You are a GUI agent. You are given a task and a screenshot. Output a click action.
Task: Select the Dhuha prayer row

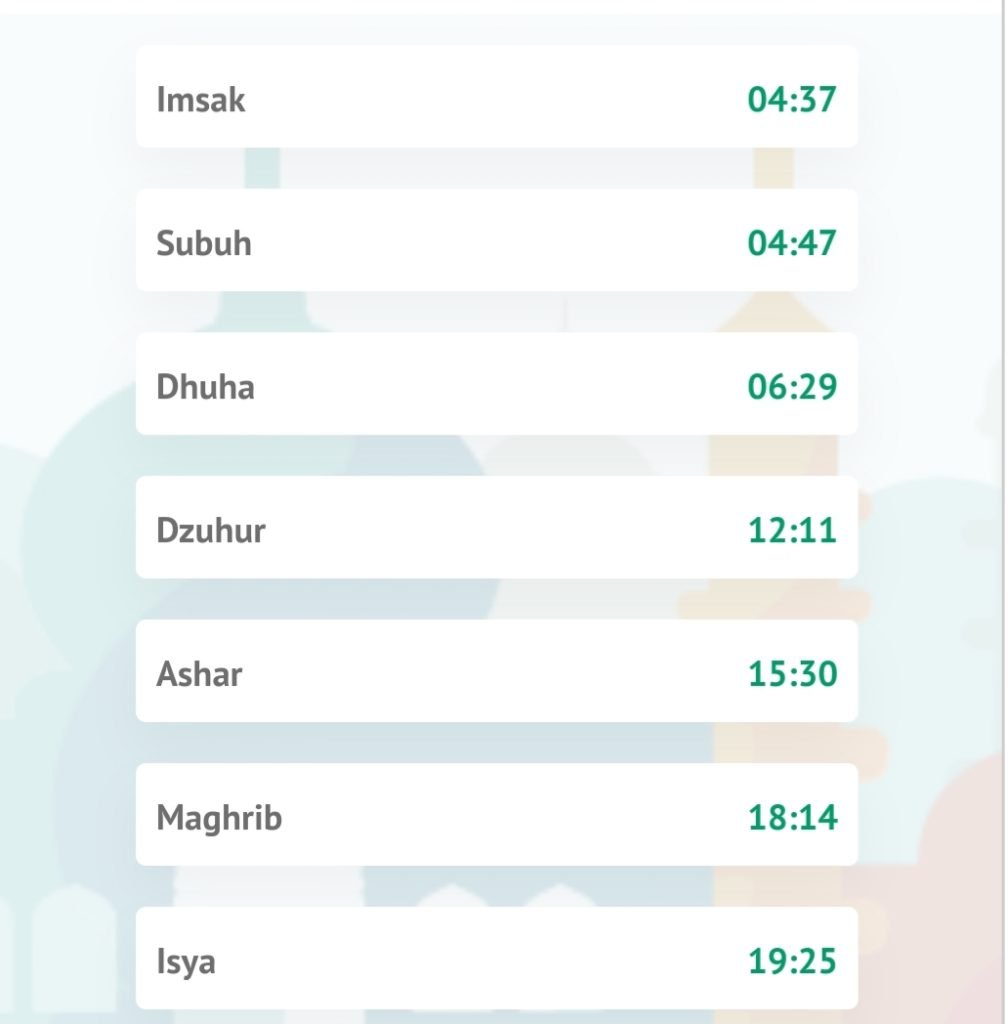pos(497,384)
